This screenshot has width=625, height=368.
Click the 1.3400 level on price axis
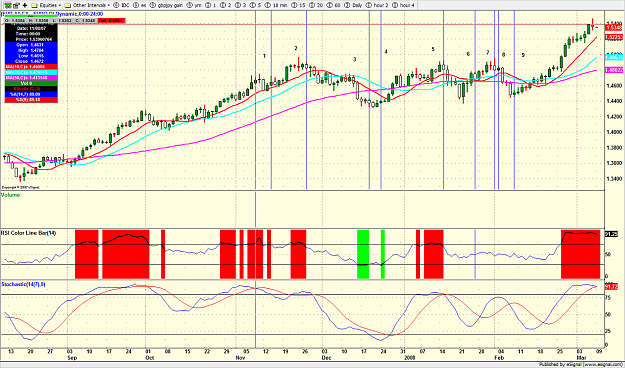click(x=614, y=179)
